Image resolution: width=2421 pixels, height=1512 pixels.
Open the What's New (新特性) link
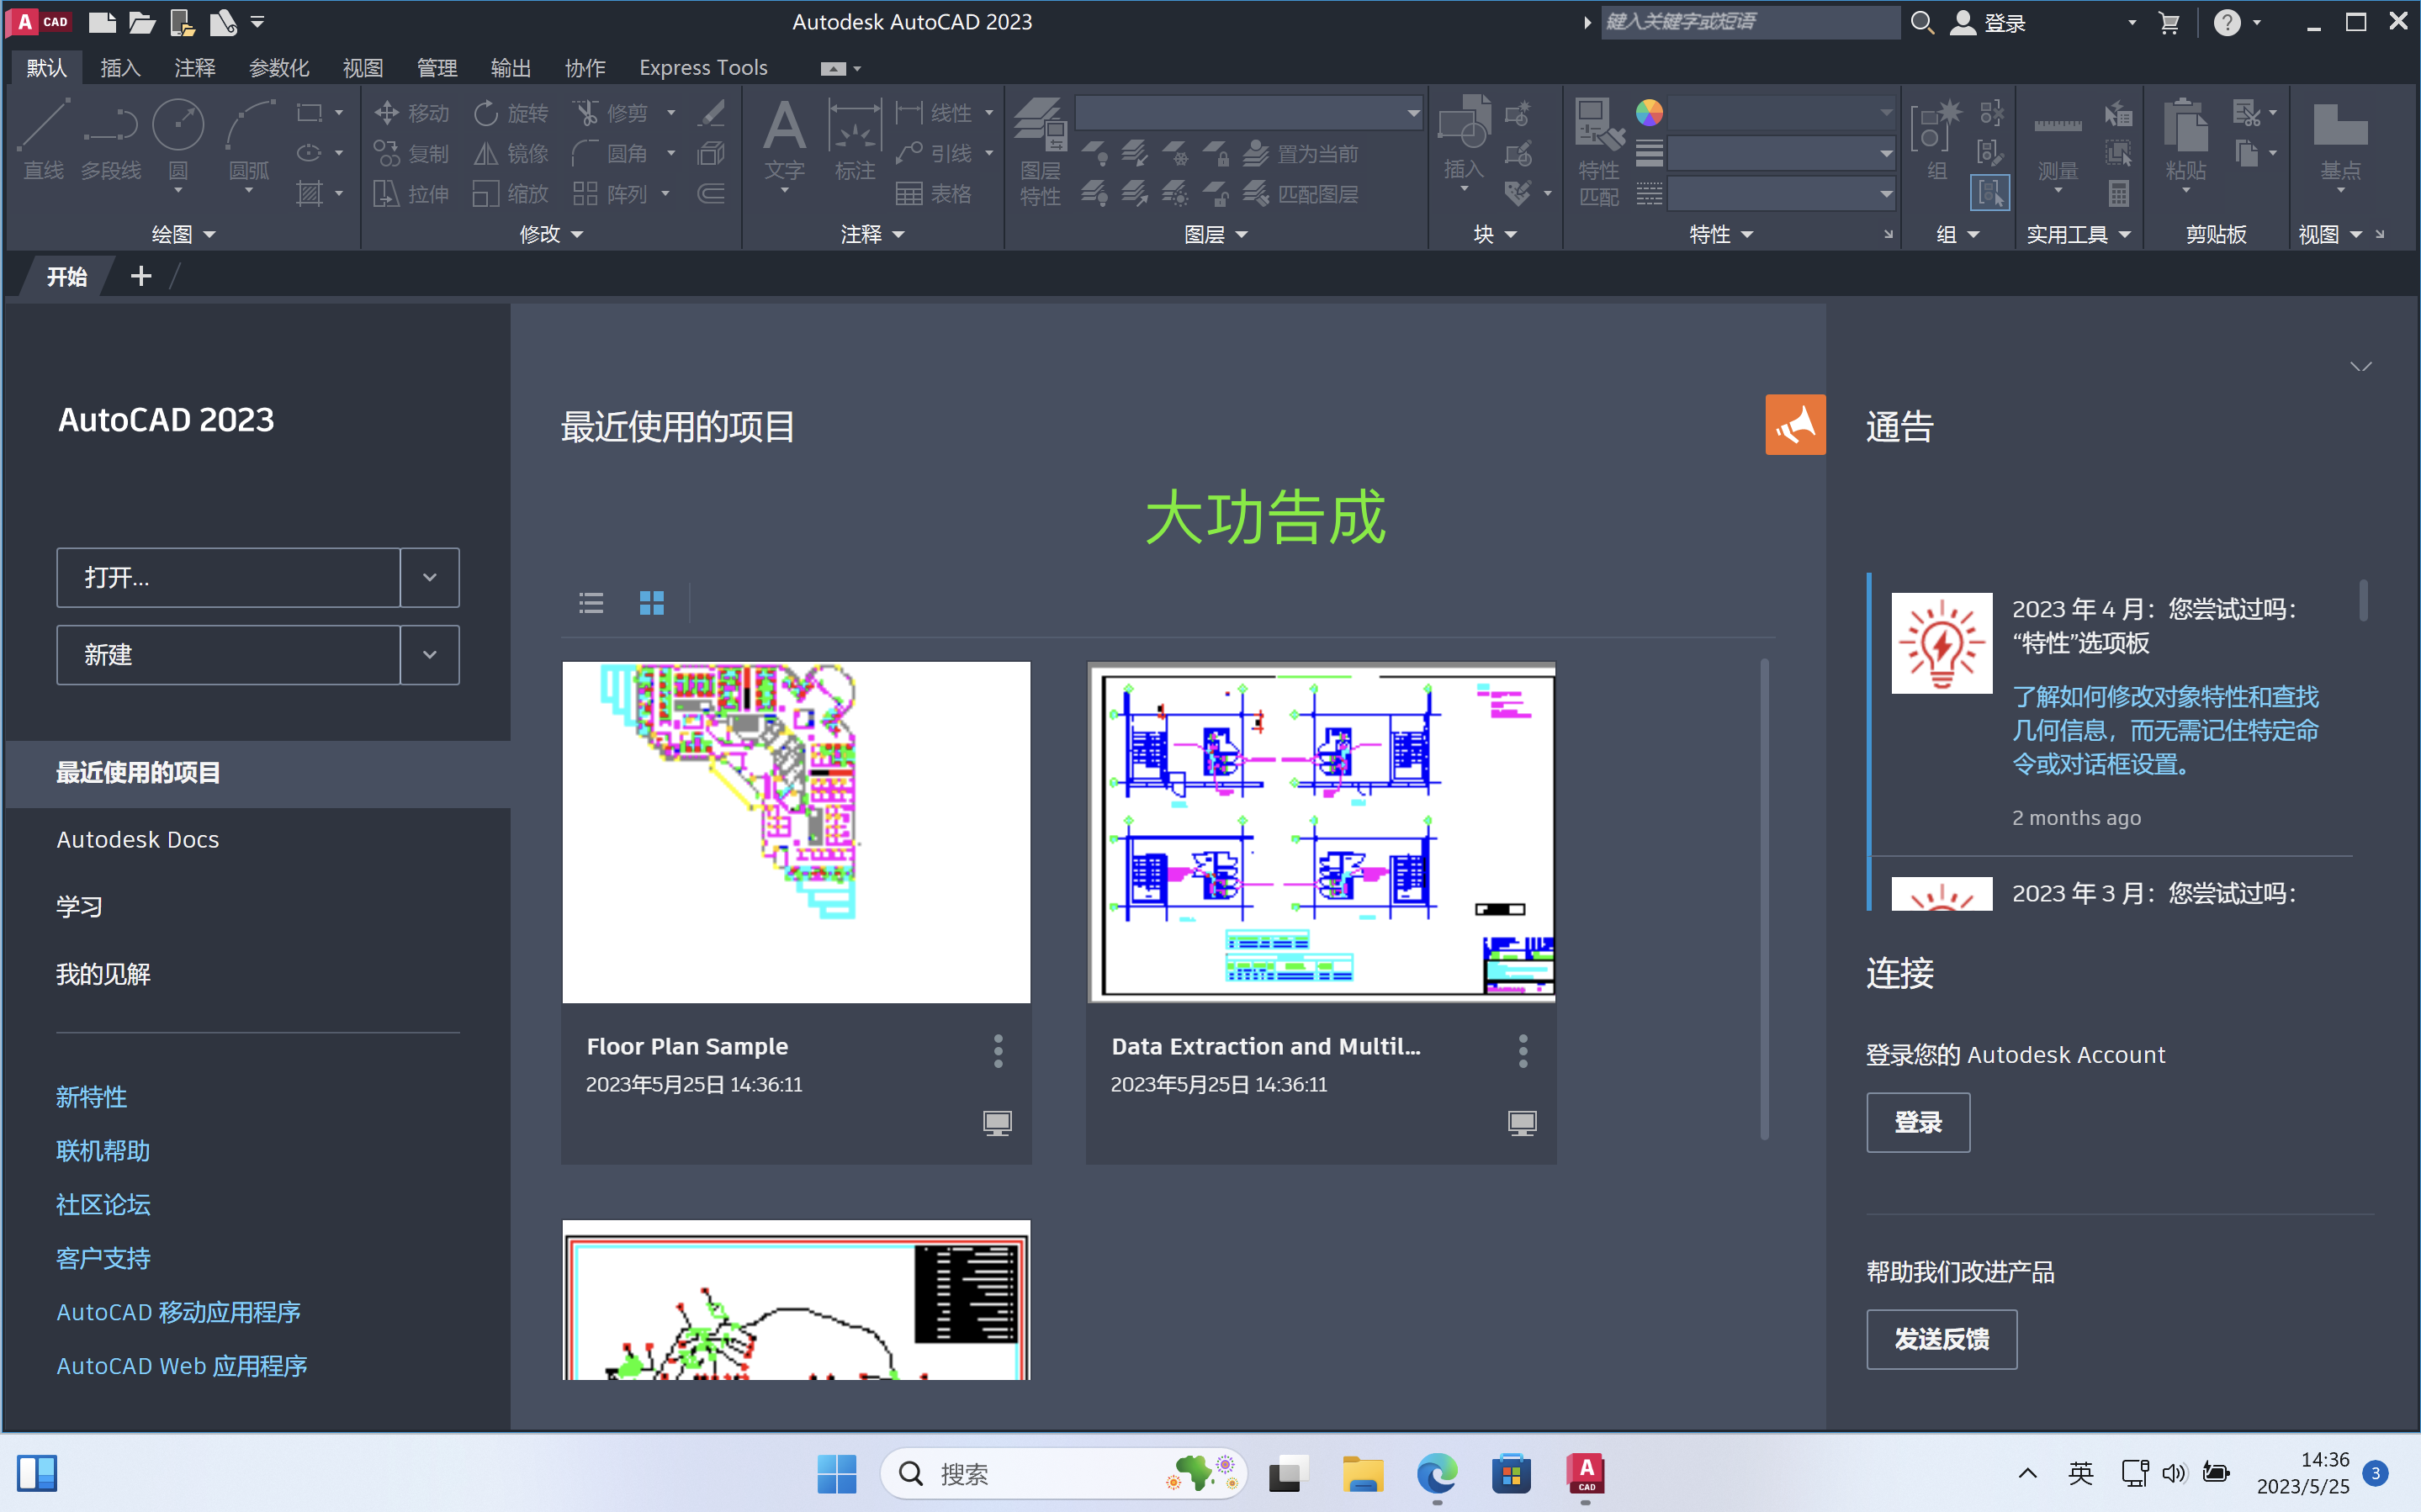(x=91, y=1097)
